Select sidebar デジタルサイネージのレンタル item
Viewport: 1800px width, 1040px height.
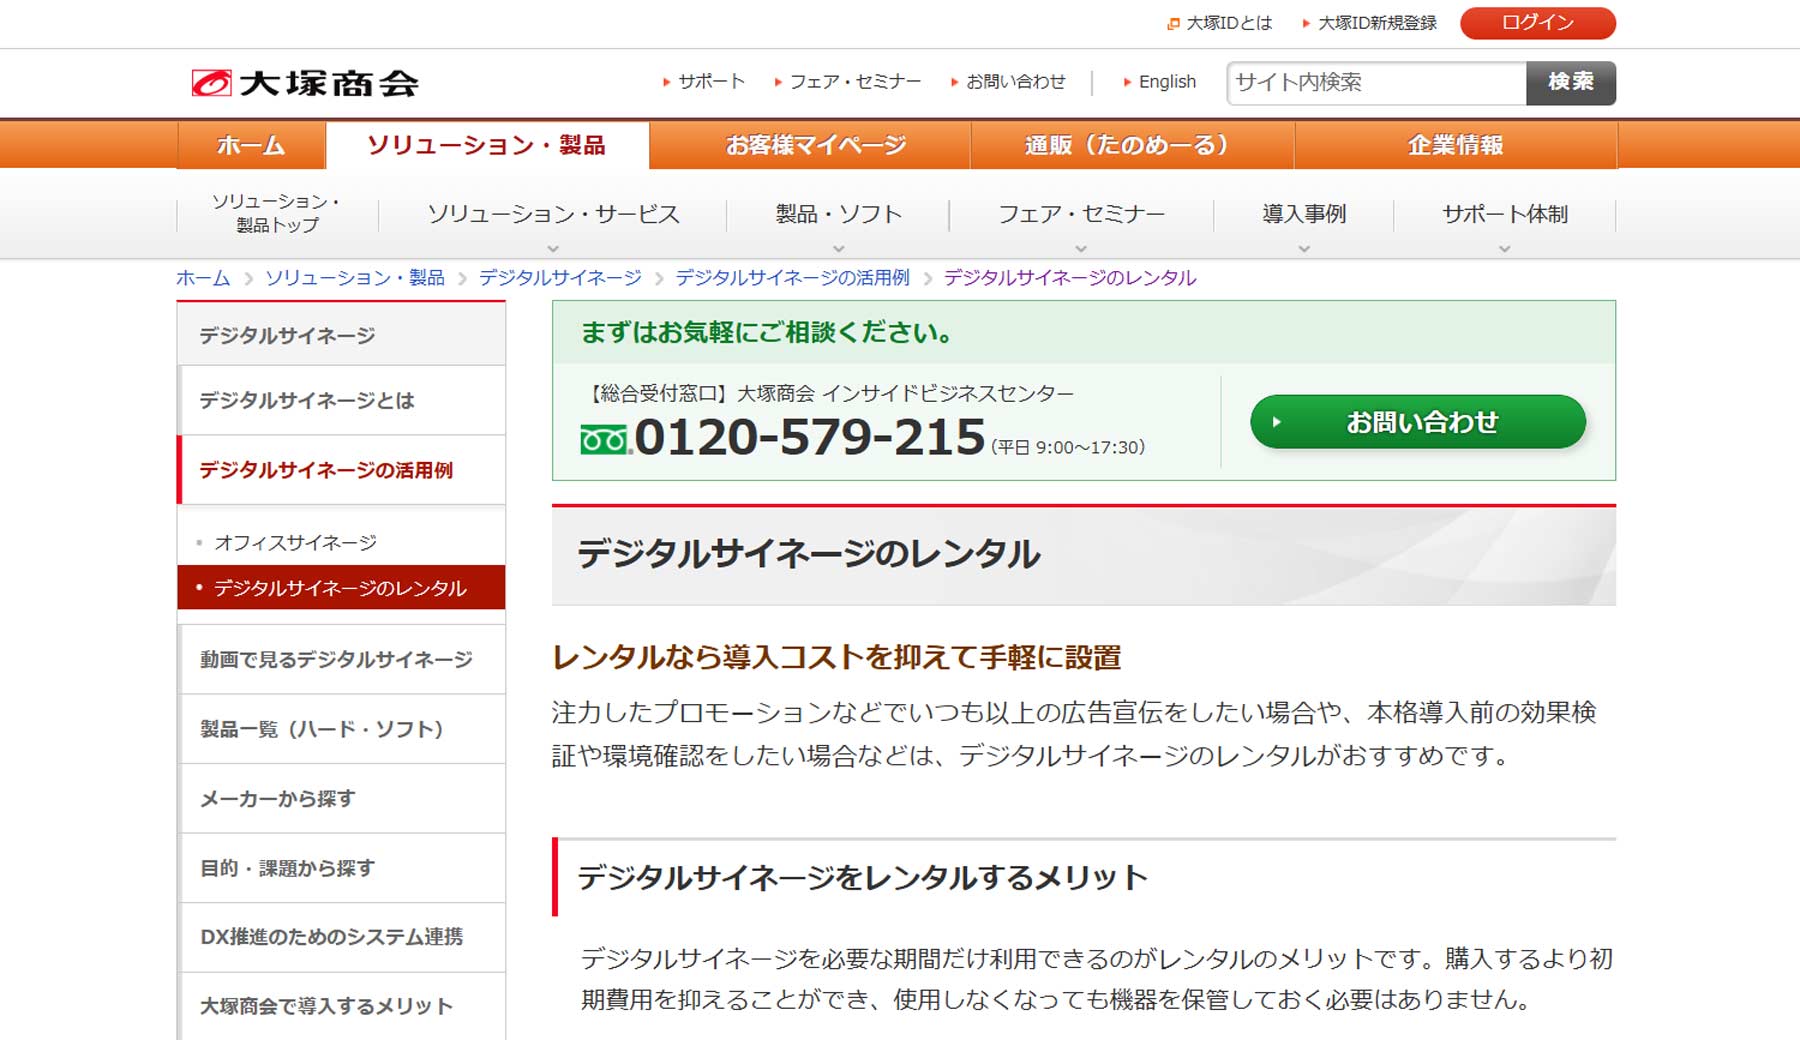click(x=341, y=588)
